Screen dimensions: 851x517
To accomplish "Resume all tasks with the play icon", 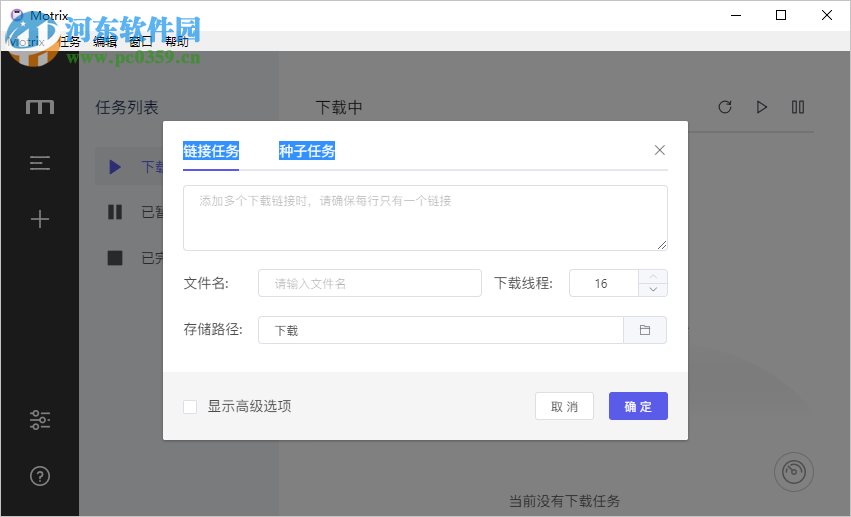I will coord(761,107).
